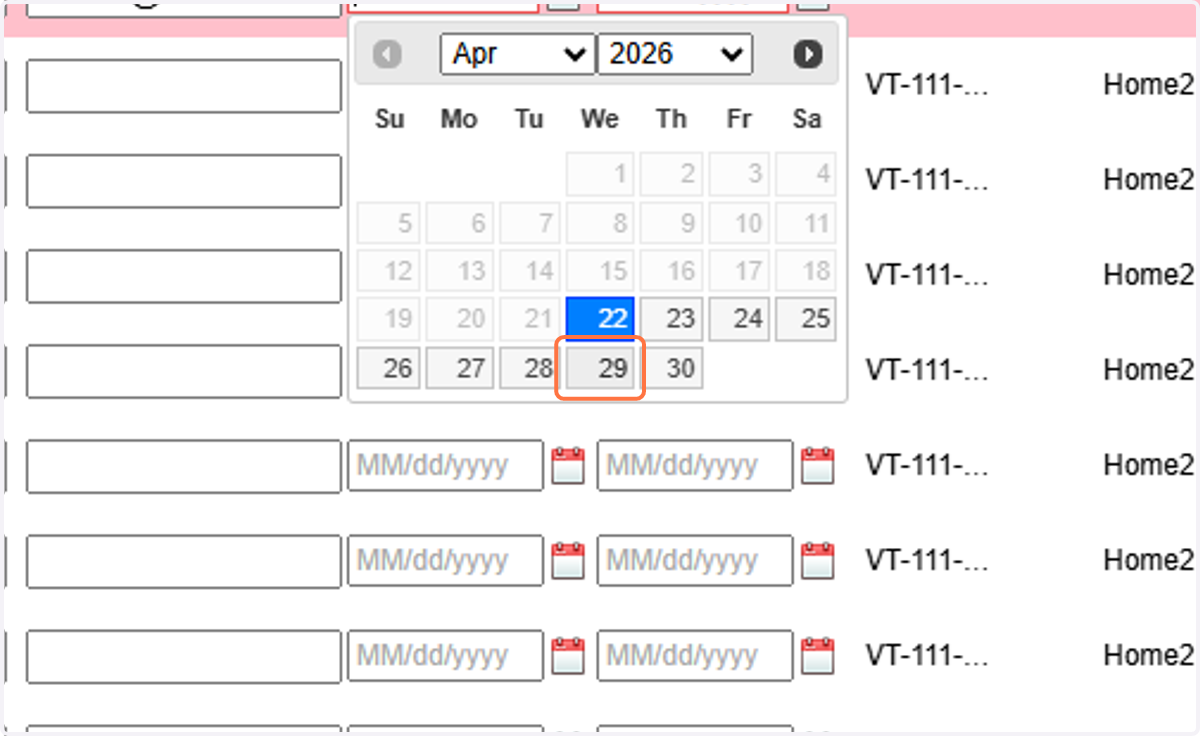Click empty text box beside the month dropdown row
The width and height of the screenshot is (1200, 736).
pos(184,86)
